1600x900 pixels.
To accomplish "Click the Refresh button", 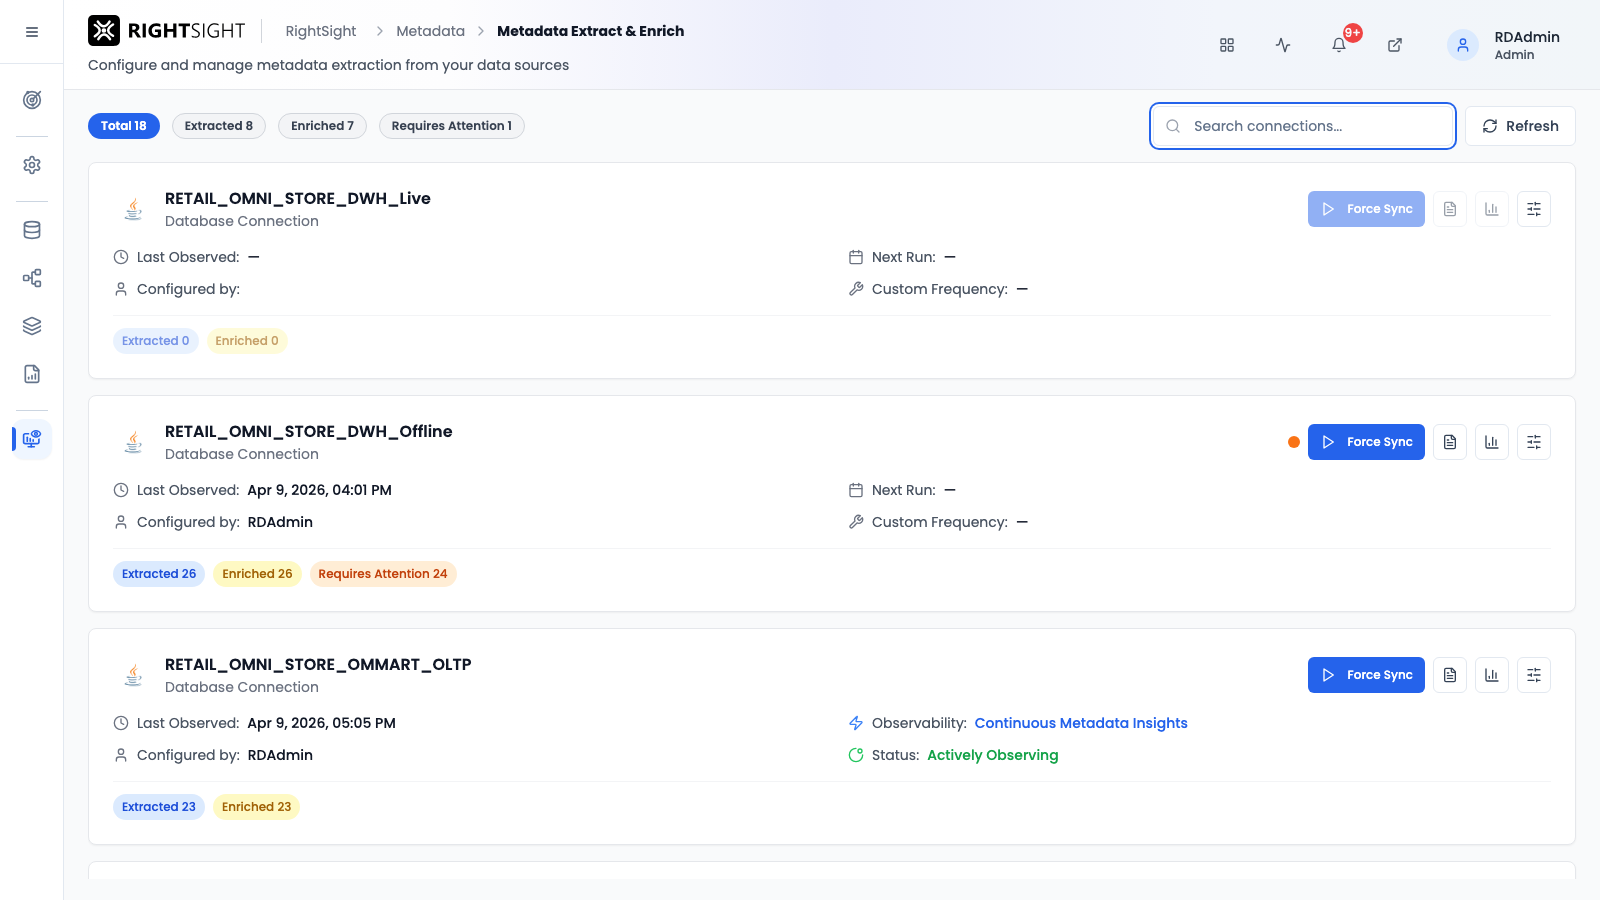I will (x=1520, y=126).
